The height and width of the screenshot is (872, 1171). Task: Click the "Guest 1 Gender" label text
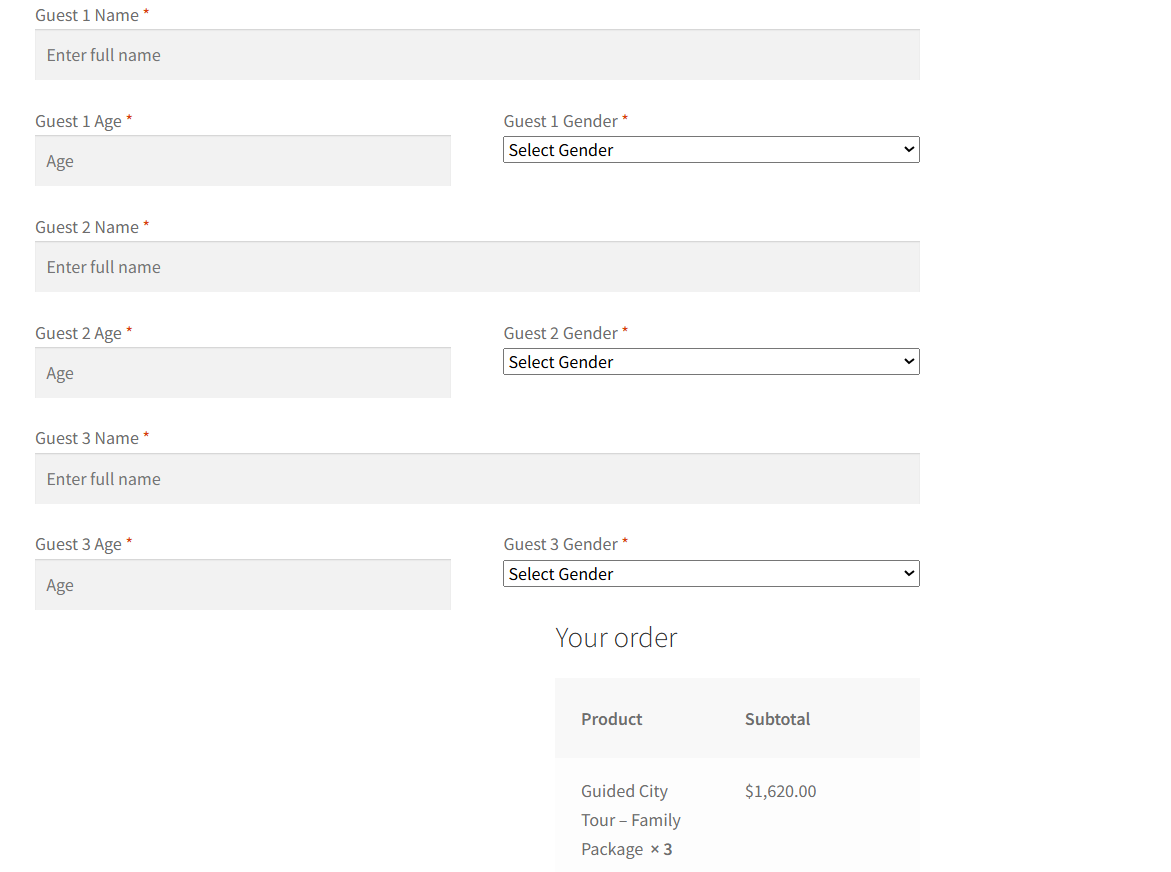tap(560, 121)
